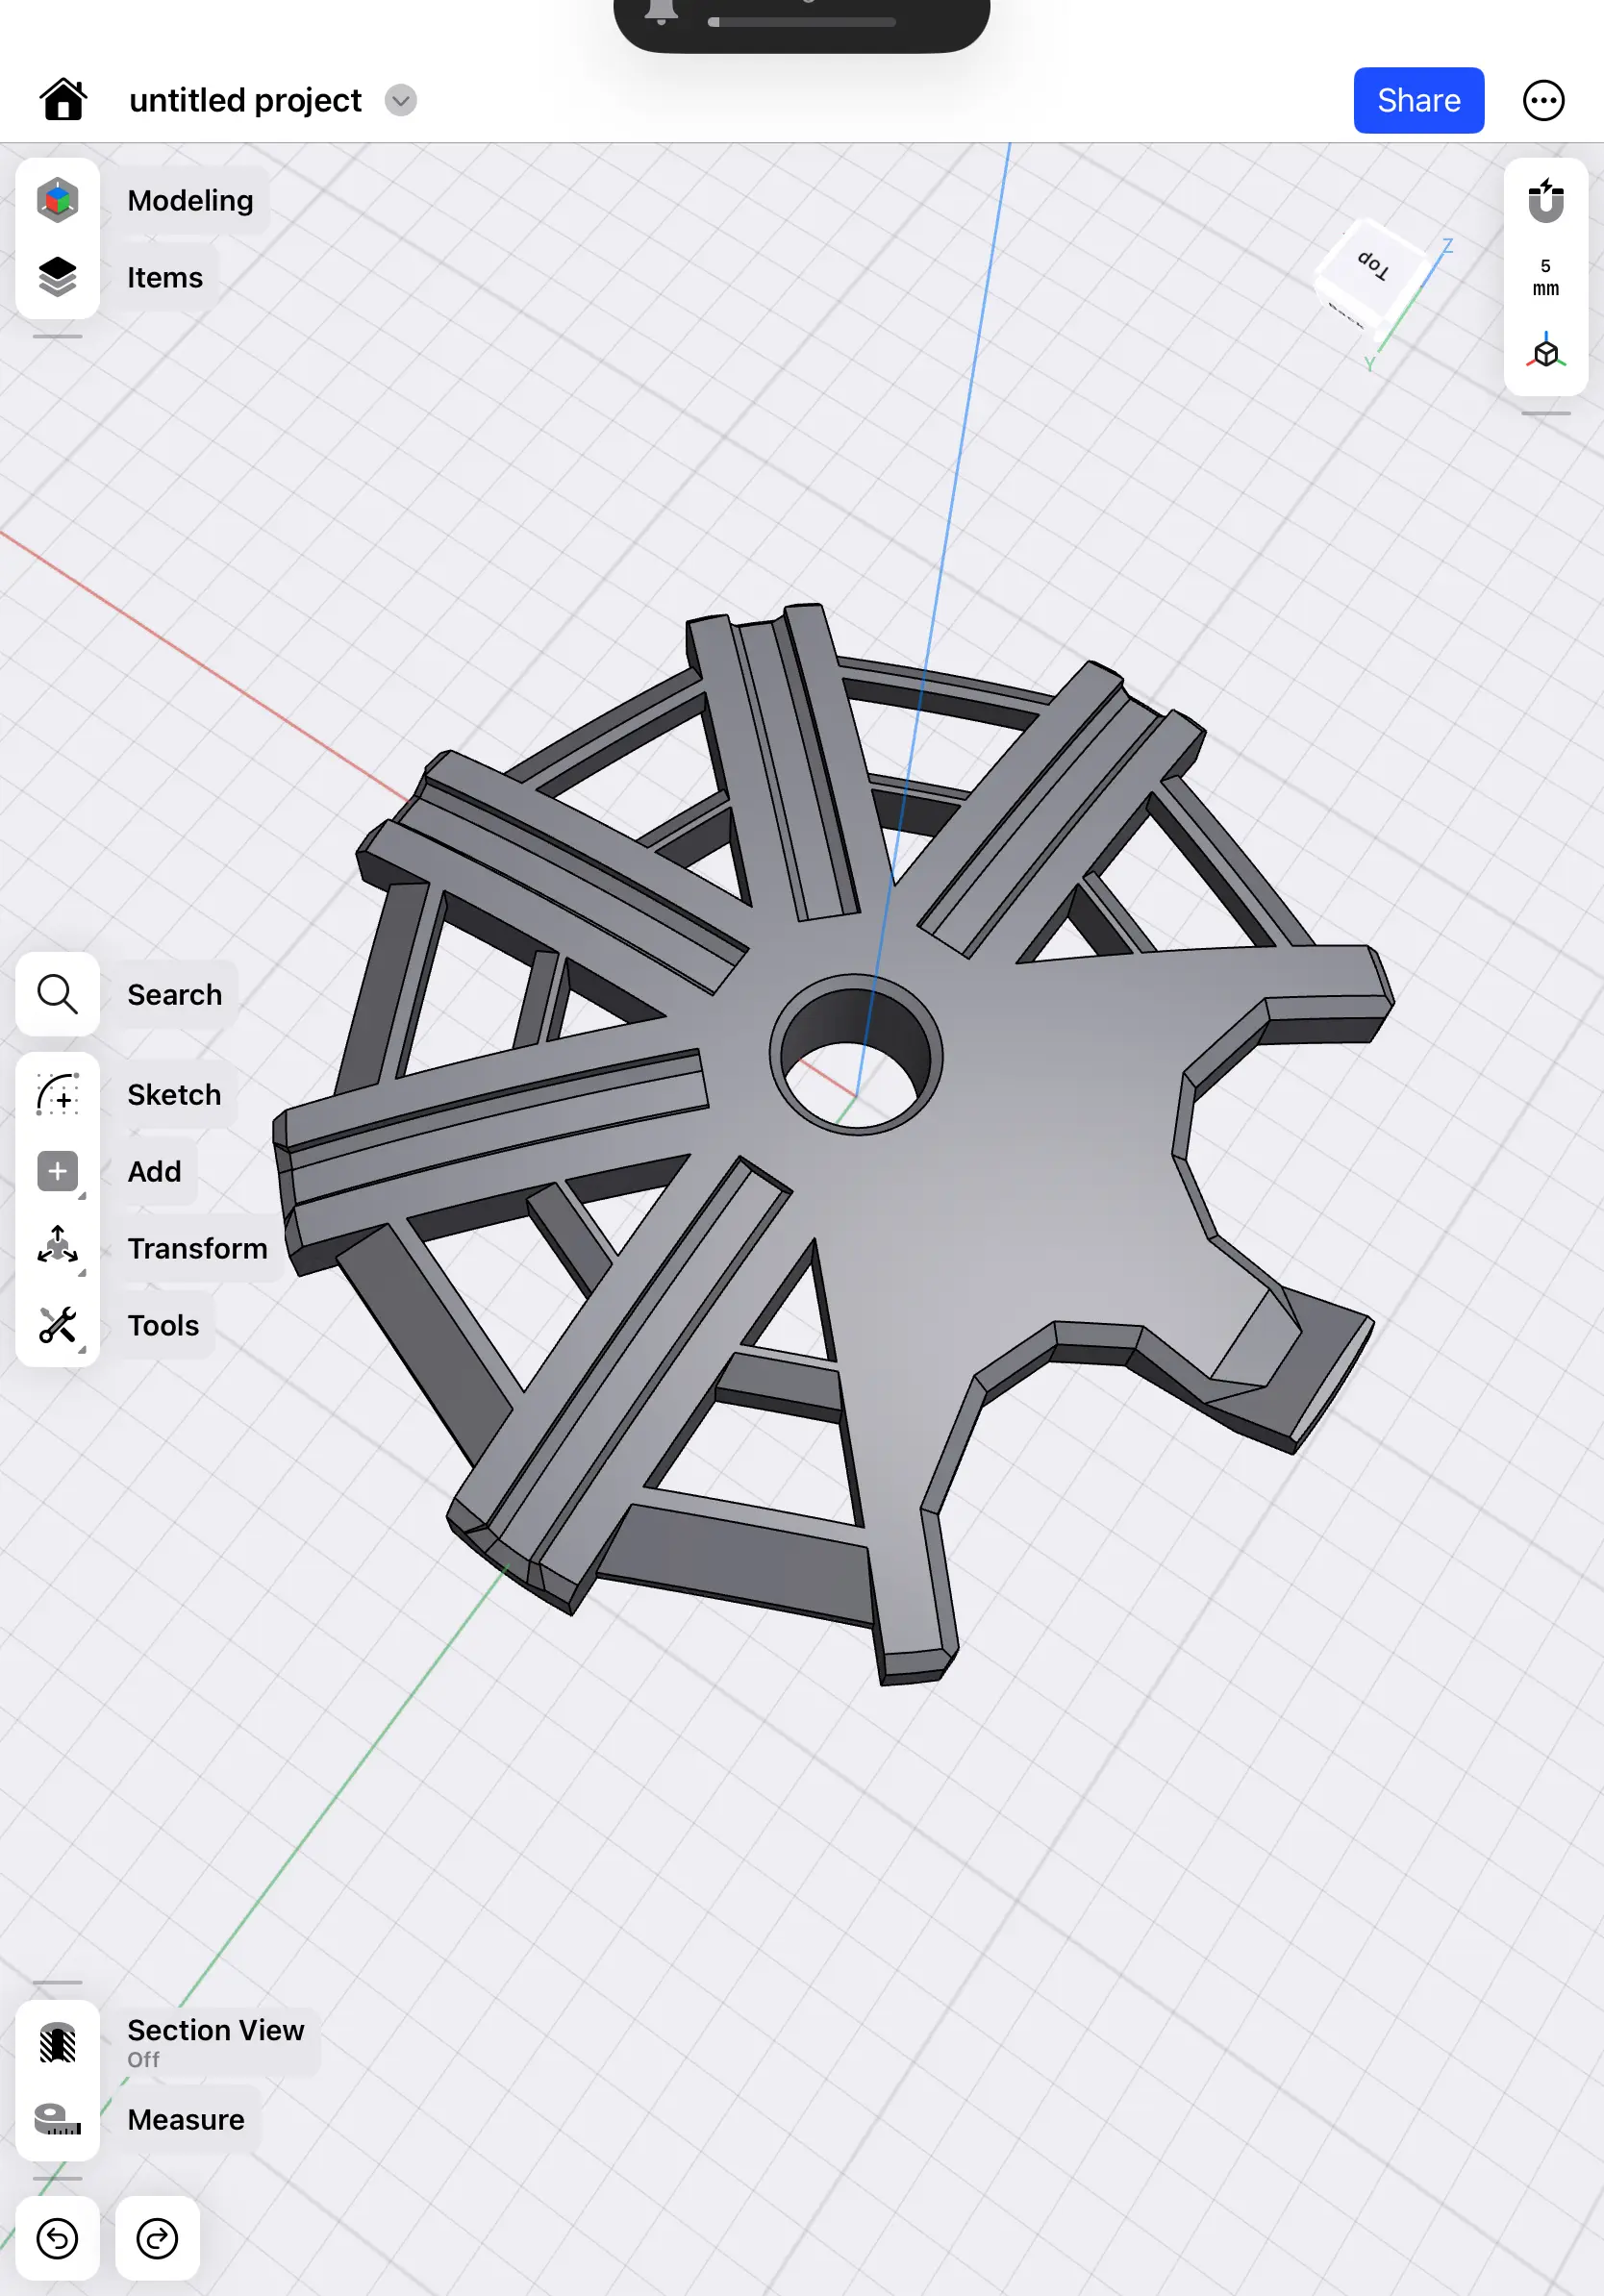Screen dimensions: 1604x2296
Task: Toggle snapping magnet icon
Action: point(1545,201)
